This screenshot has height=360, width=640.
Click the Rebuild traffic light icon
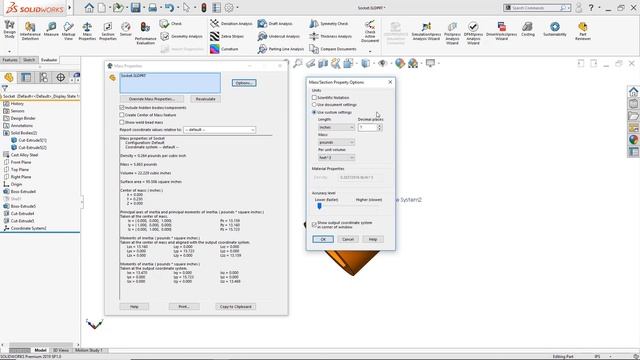(x=204, y=8)
